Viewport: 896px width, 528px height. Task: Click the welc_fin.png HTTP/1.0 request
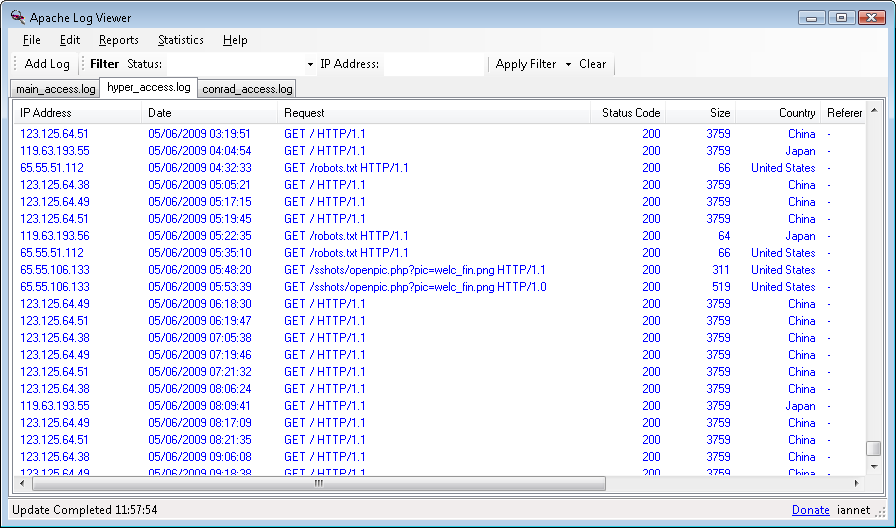[x=415, y=287]
